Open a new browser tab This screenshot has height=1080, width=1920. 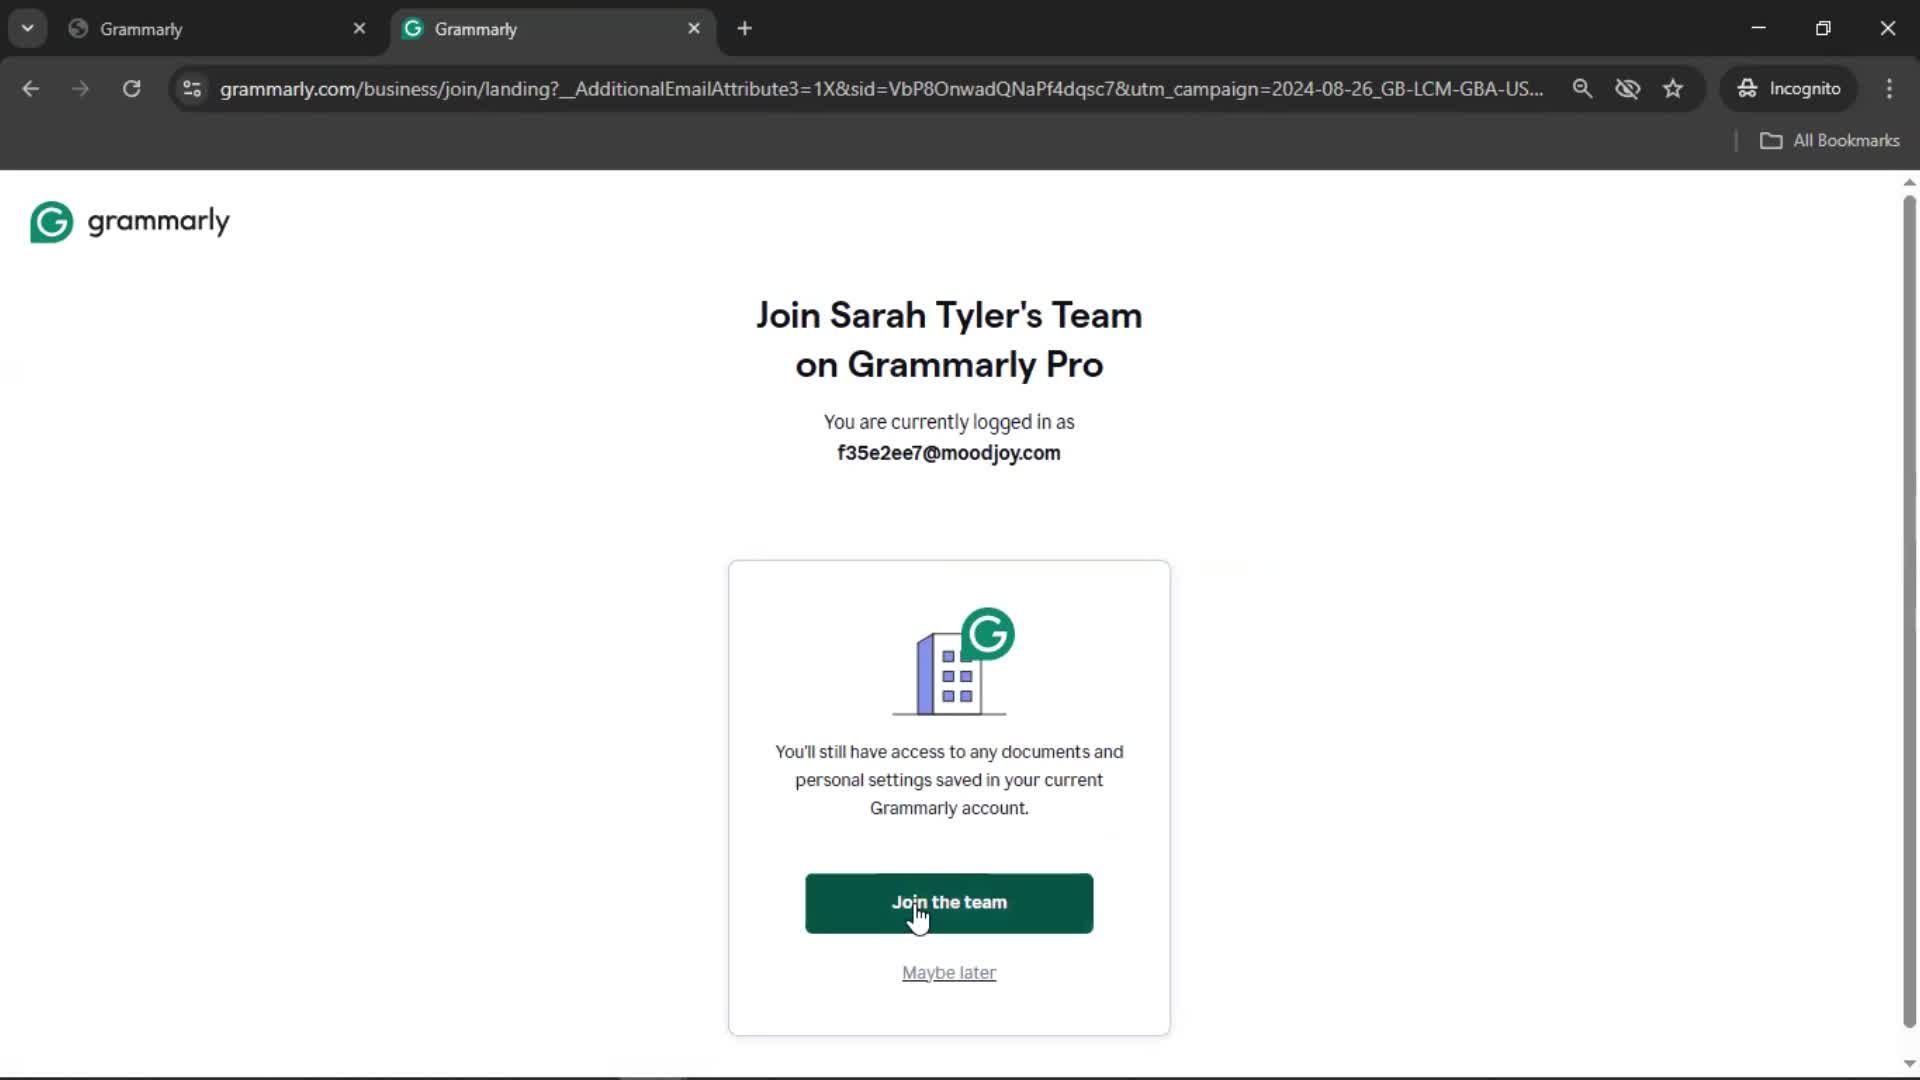click(745, 29)
